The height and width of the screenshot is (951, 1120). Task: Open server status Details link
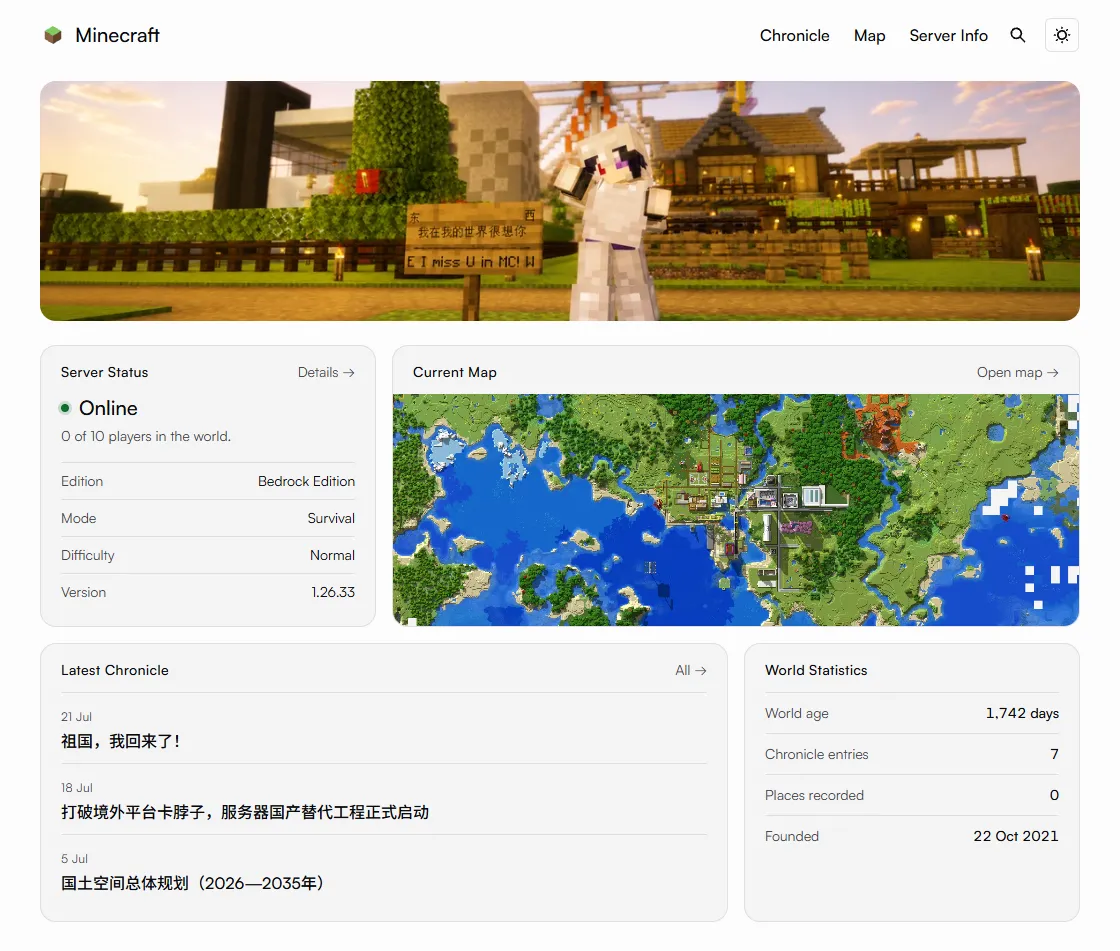[326, 372]
